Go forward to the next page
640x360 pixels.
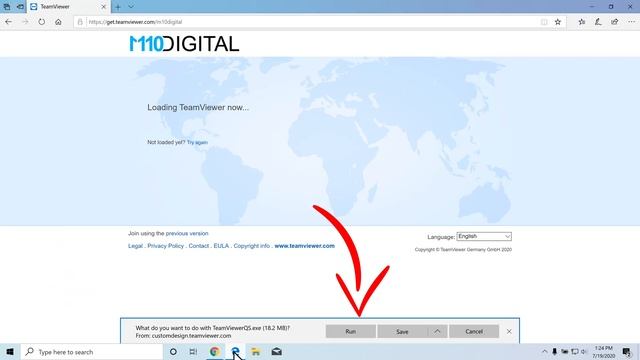click(x=25, y=22)
